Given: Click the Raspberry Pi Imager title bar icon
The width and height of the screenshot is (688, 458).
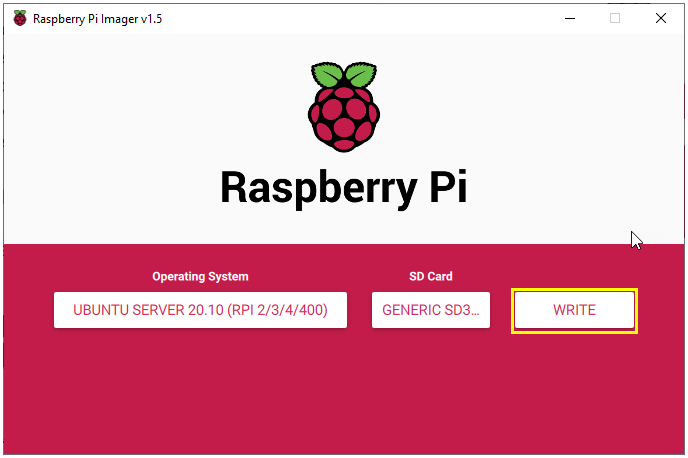Looking at the screenshot, I should pyautogui.click(x=20, y=18).
